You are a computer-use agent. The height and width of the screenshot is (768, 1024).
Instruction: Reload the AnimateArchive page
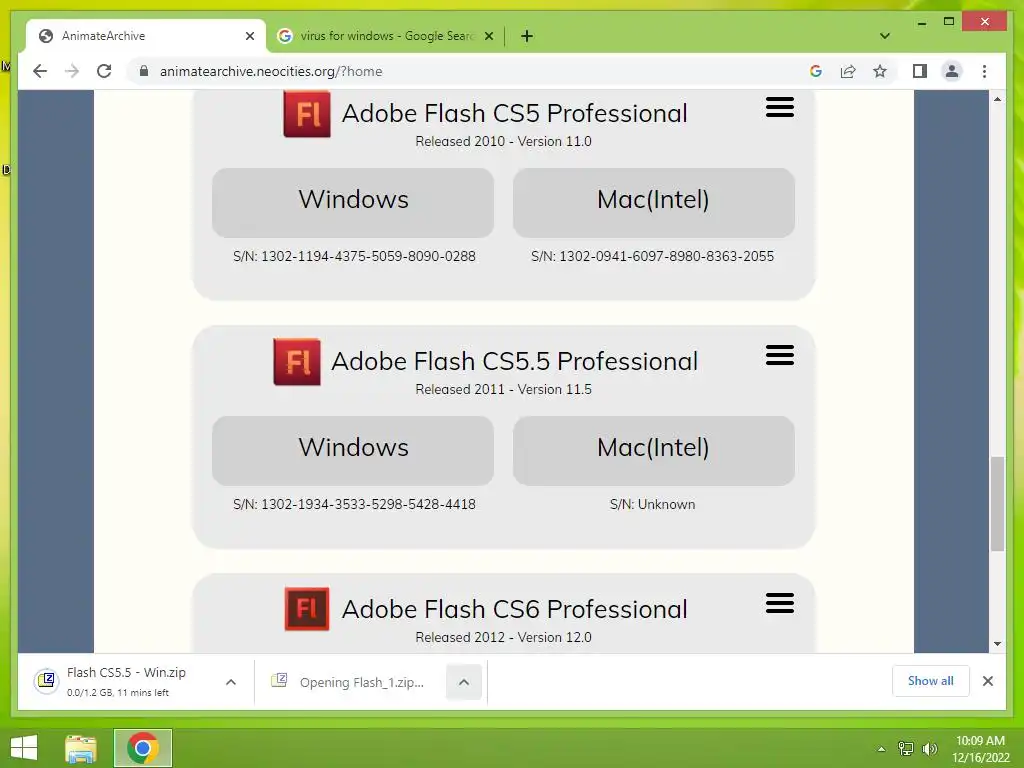pos(104,71)
